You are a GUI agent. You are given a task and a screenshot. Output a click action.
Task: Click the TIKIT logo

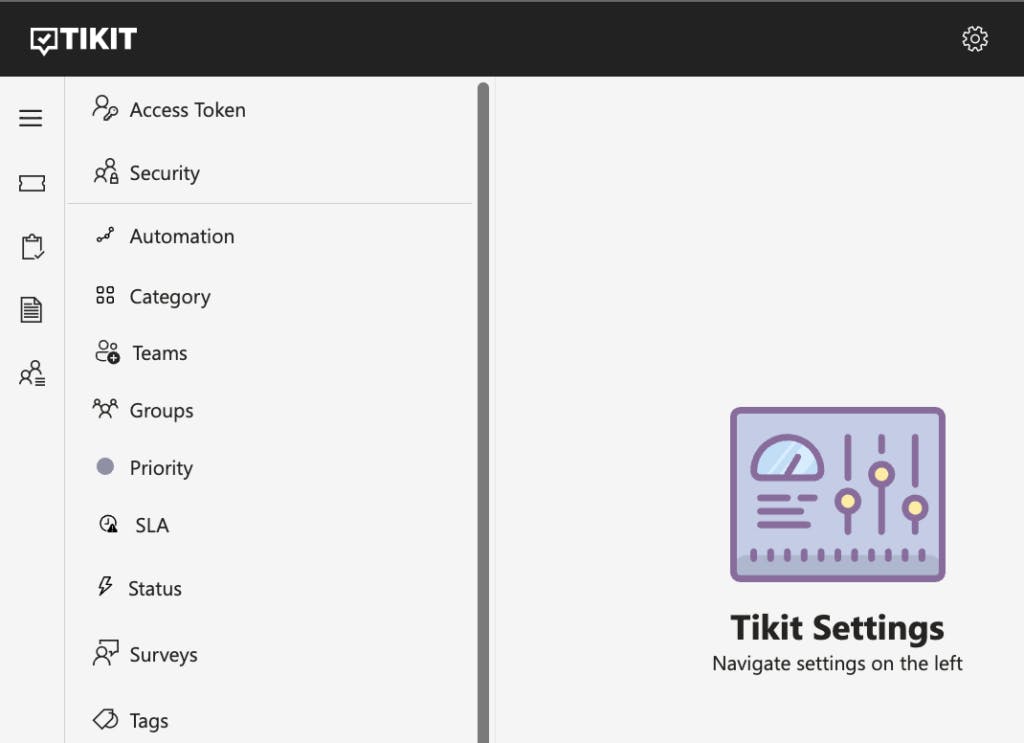pyautogui.click(x=84, y=40)
